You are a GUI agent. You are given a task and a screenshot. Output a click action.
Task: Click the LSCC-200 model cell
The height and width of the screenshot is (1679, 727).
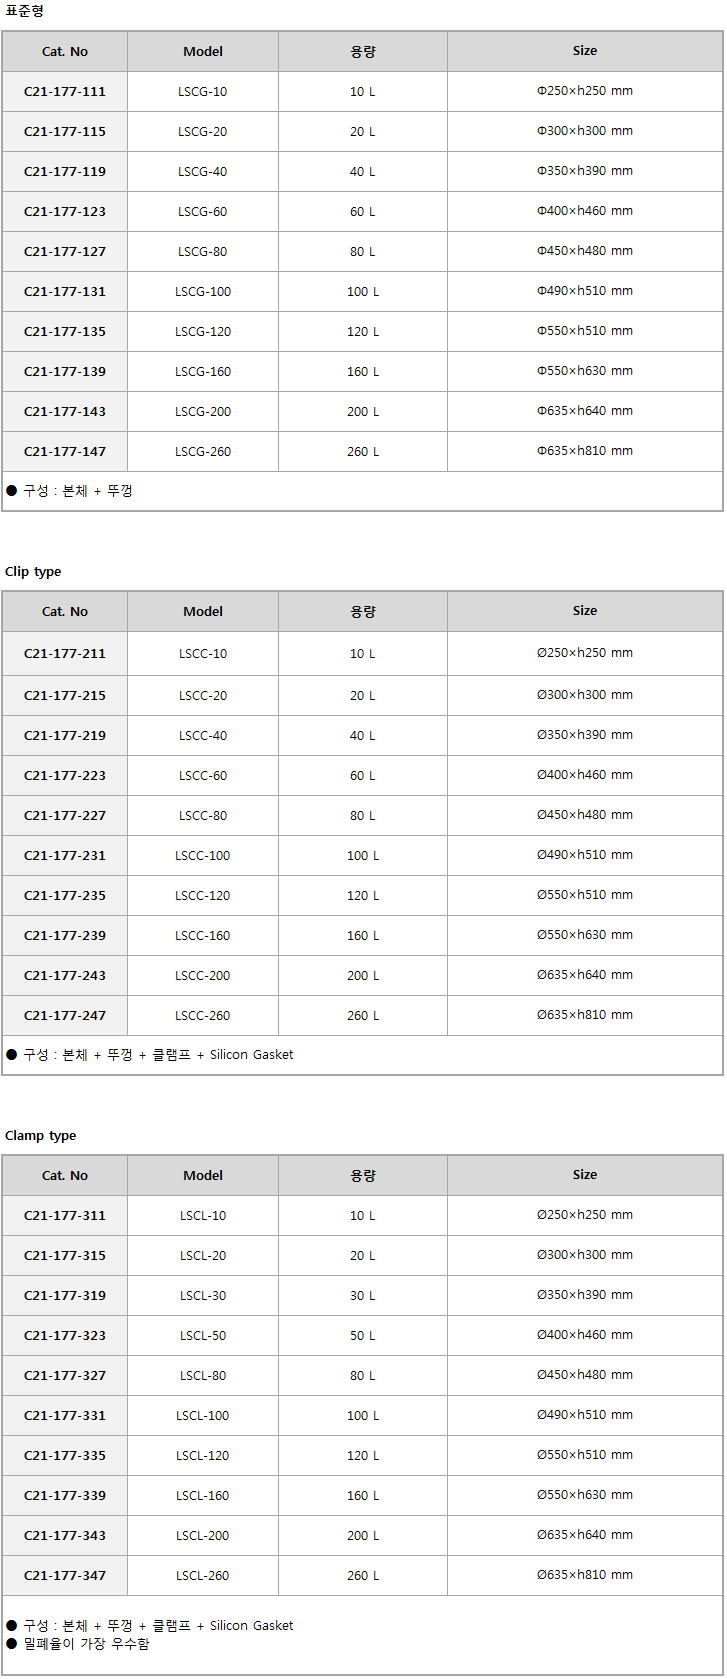tap(203, 976)
